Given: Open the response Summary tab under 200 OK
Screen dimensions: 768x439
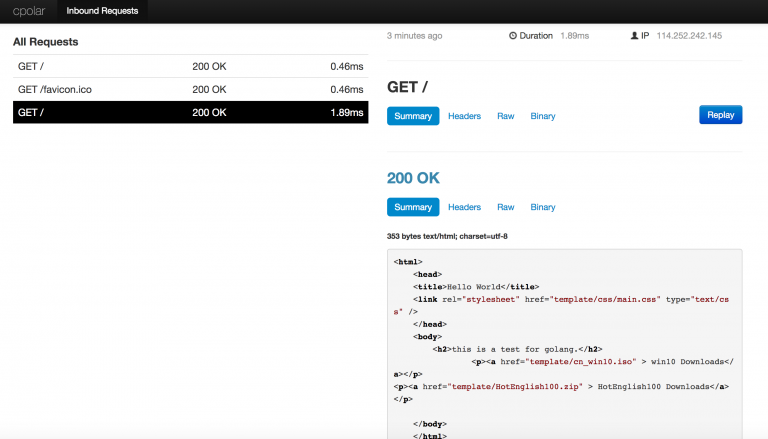Looking at the screenshot, I should click(412, 207).
